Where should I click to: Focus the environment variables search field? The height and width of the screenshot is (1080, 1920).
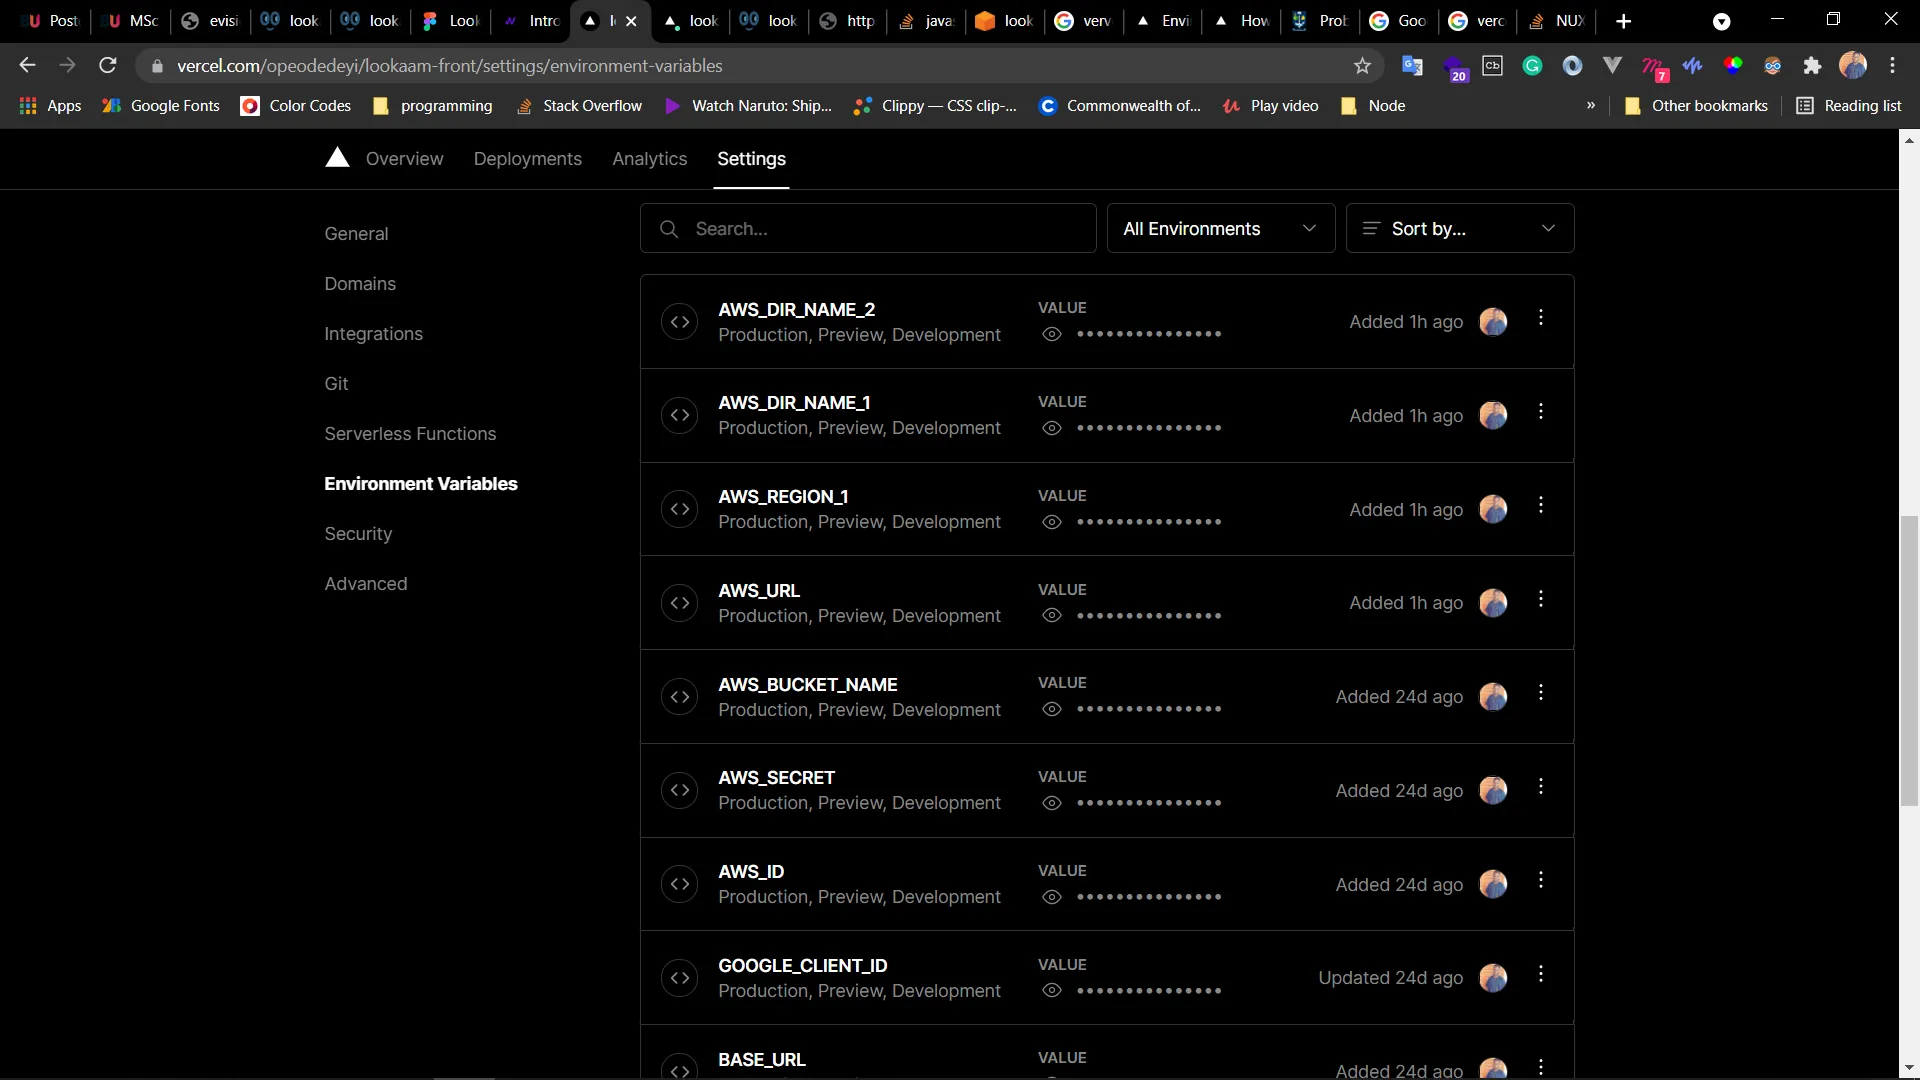880,229
